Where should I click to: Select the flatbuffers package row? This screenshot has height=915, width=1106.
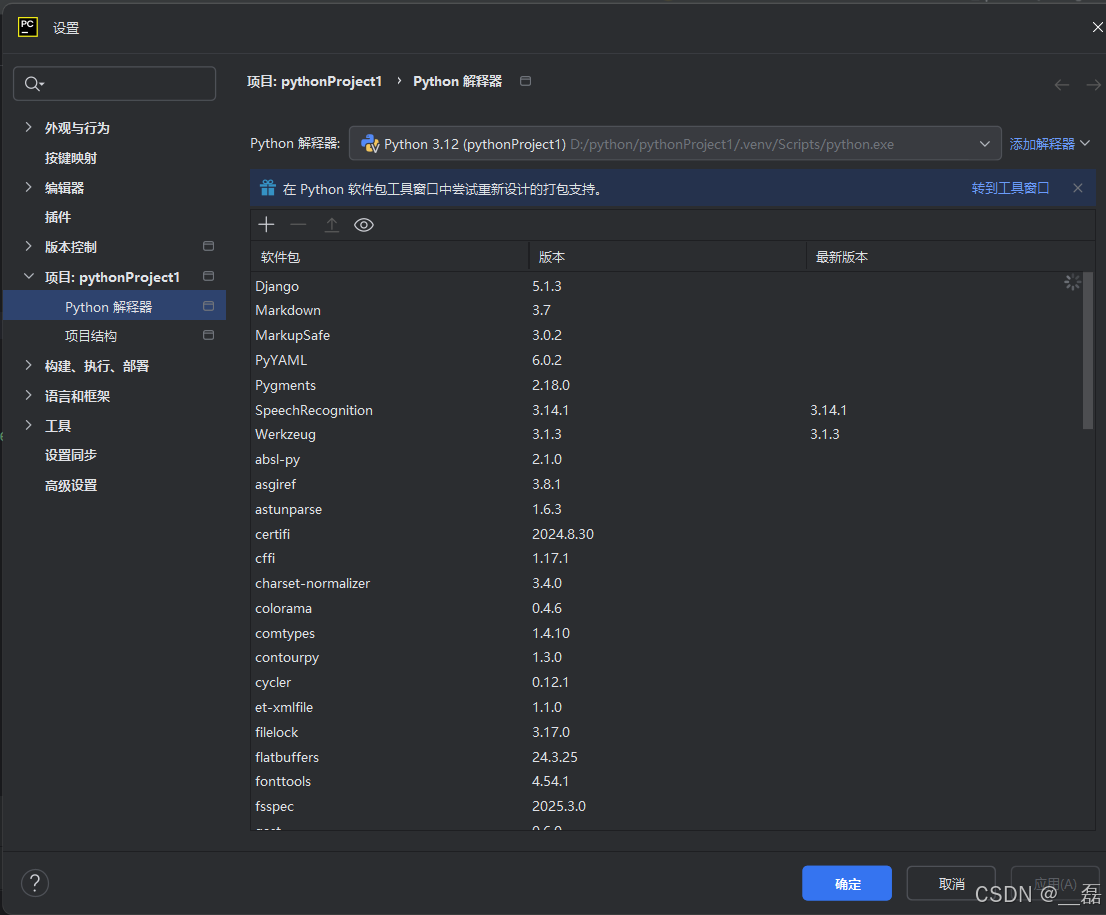click(666, 757)
